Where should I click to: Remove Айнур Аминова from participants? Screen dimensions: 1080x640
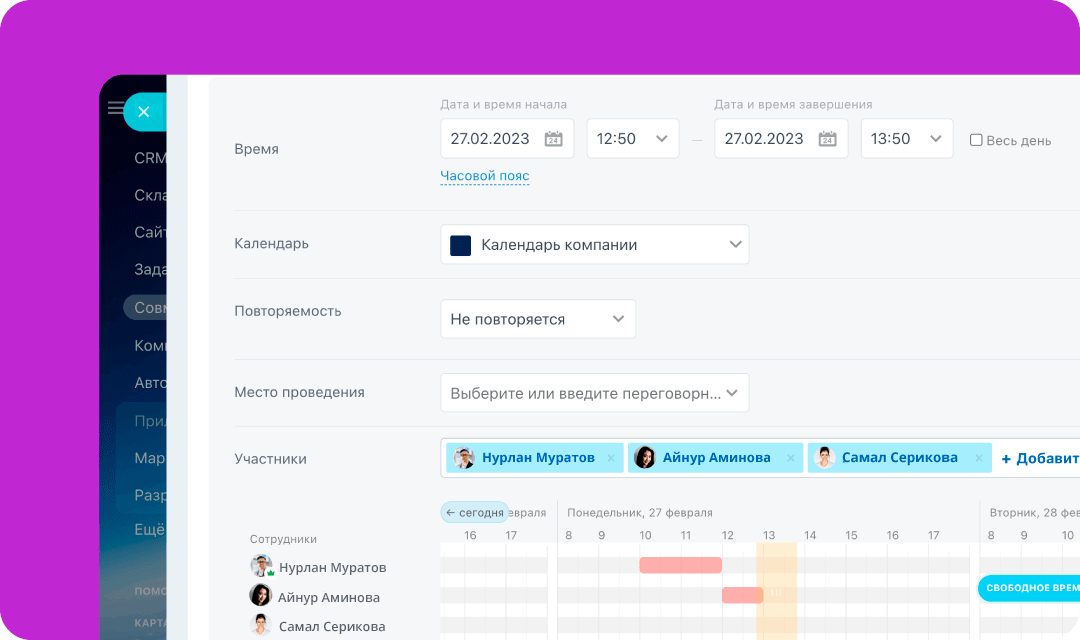[x=791, y=458]
